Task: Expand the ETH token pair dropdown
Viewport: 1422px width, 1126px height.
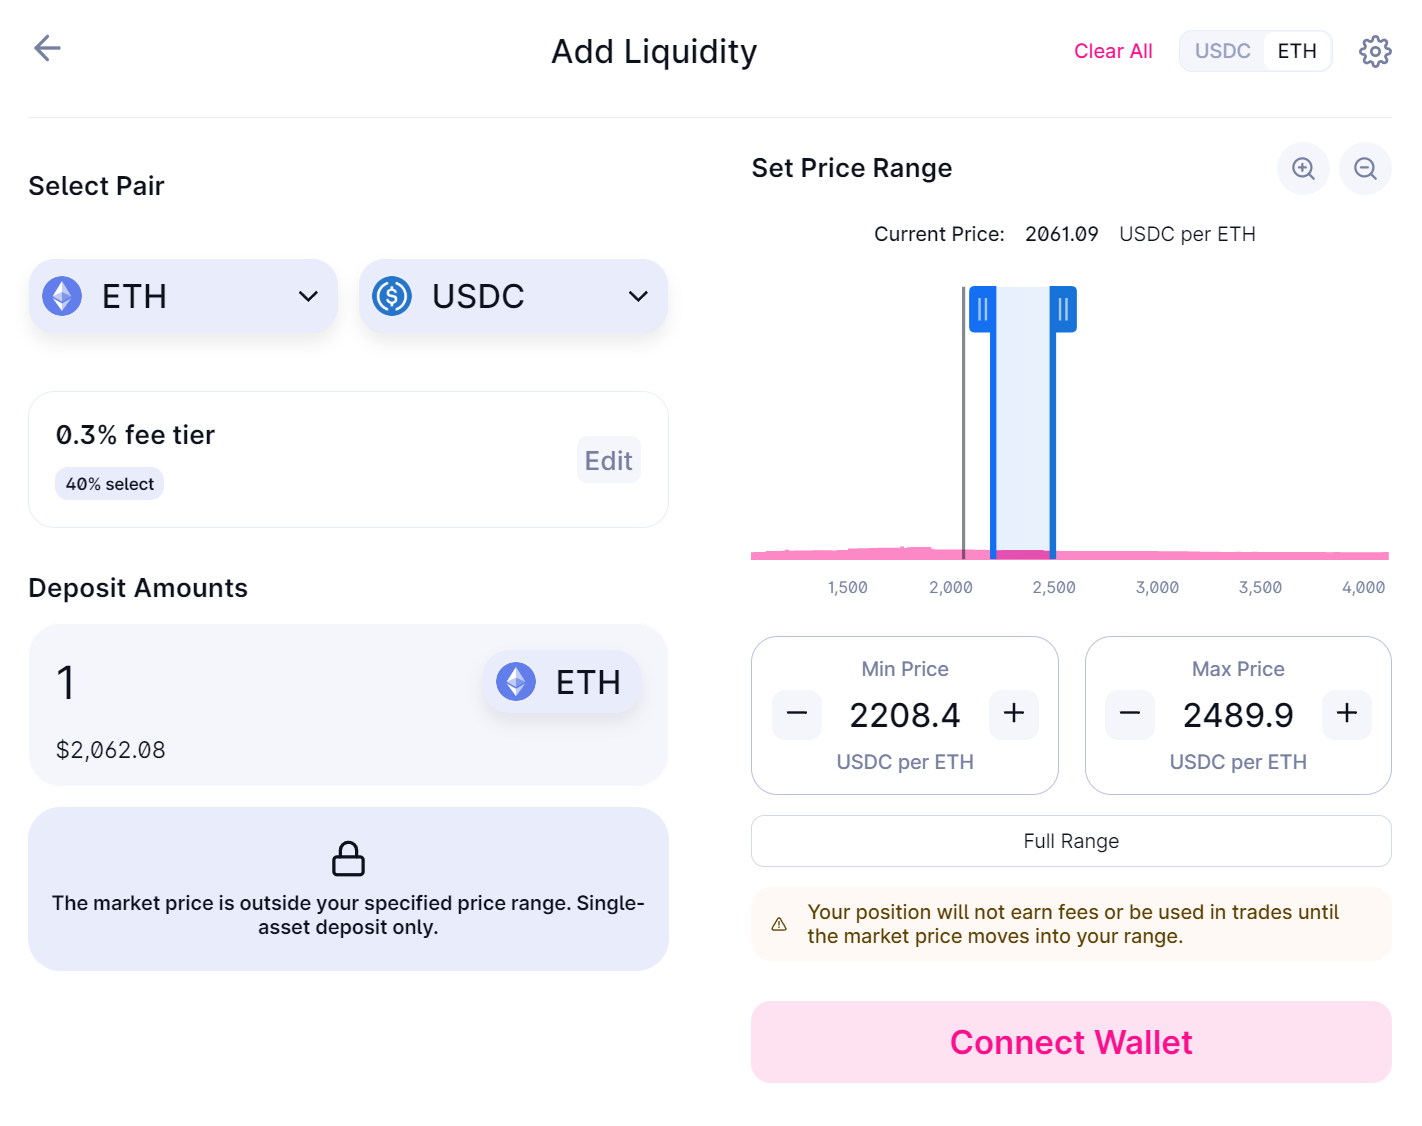Action: [183, 296]
